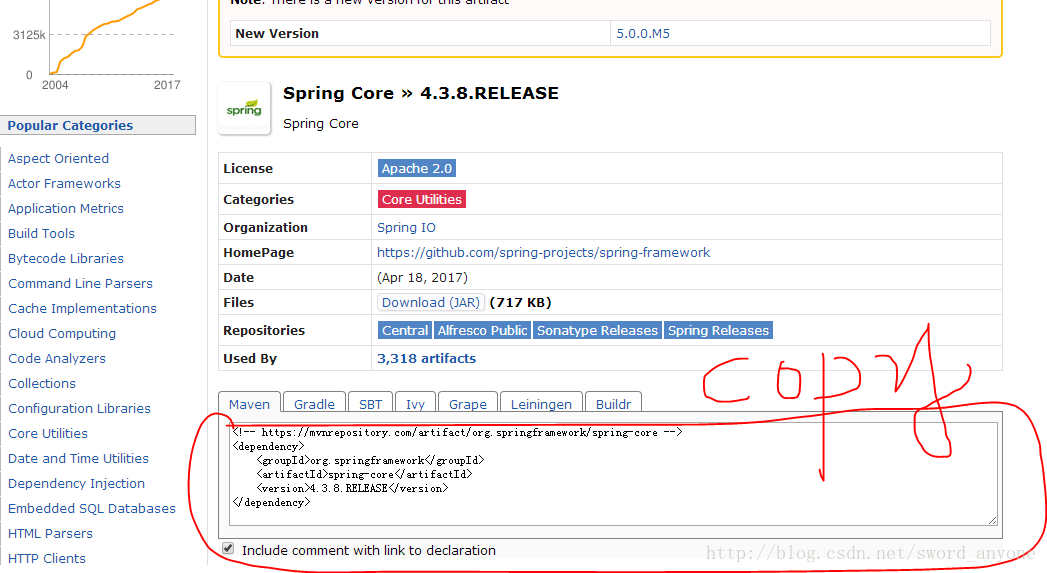Visit the spring-framework GitHub homepage link
The width and height of the screenshot is (1047, 573).
pos(544,252)
